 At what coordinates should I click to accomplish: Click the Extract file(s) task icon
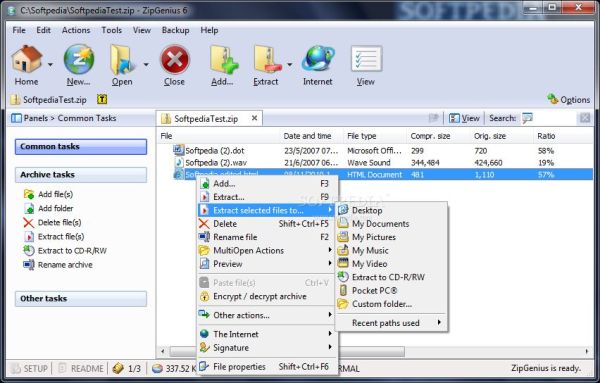(29, 237)
